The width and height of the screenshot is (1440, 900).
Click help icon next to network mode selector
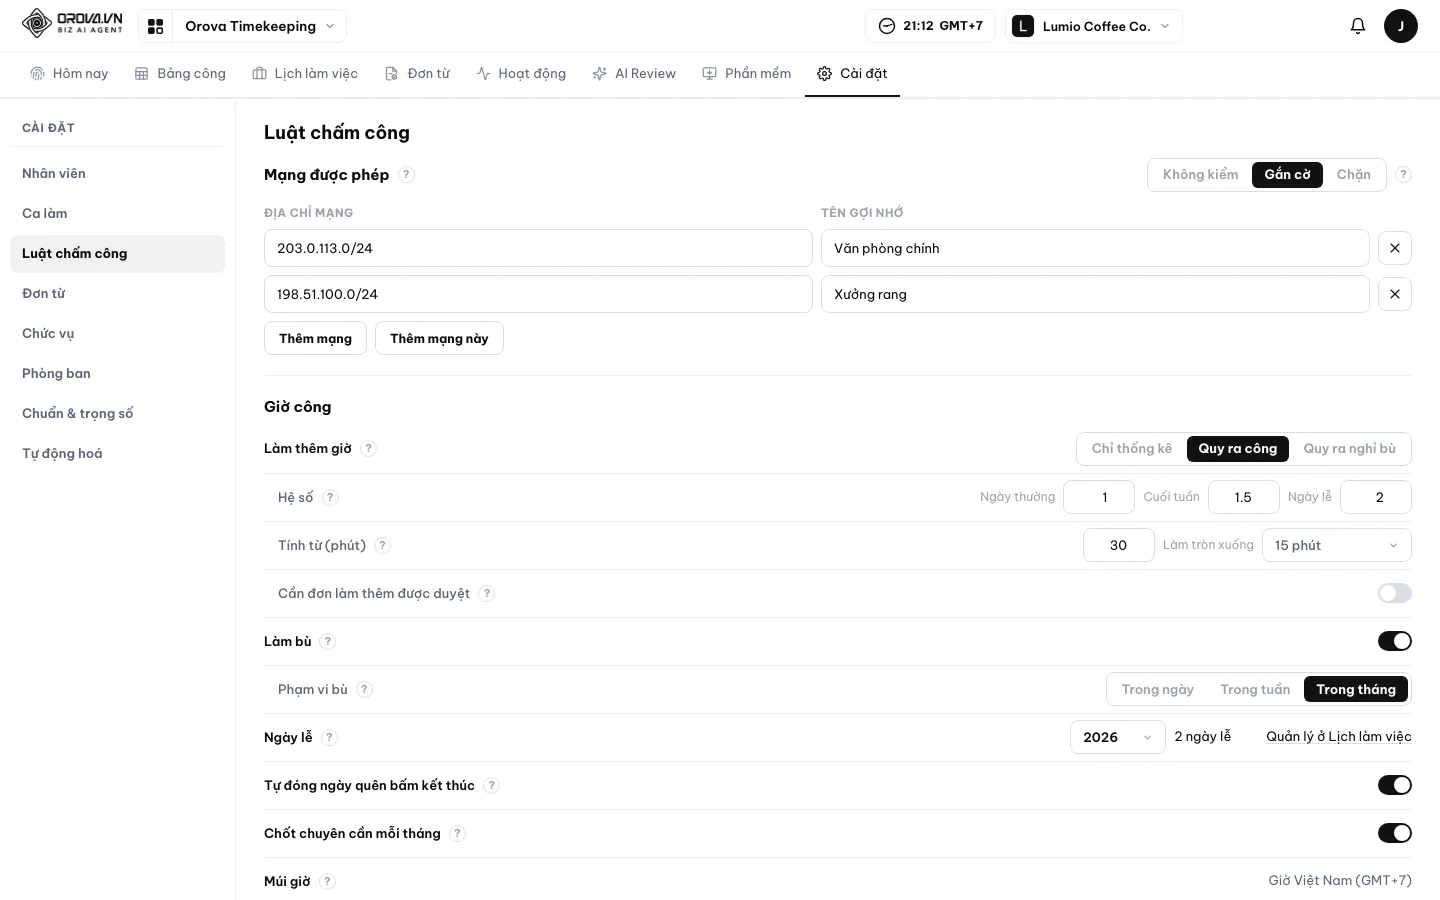coord(1403,174)
